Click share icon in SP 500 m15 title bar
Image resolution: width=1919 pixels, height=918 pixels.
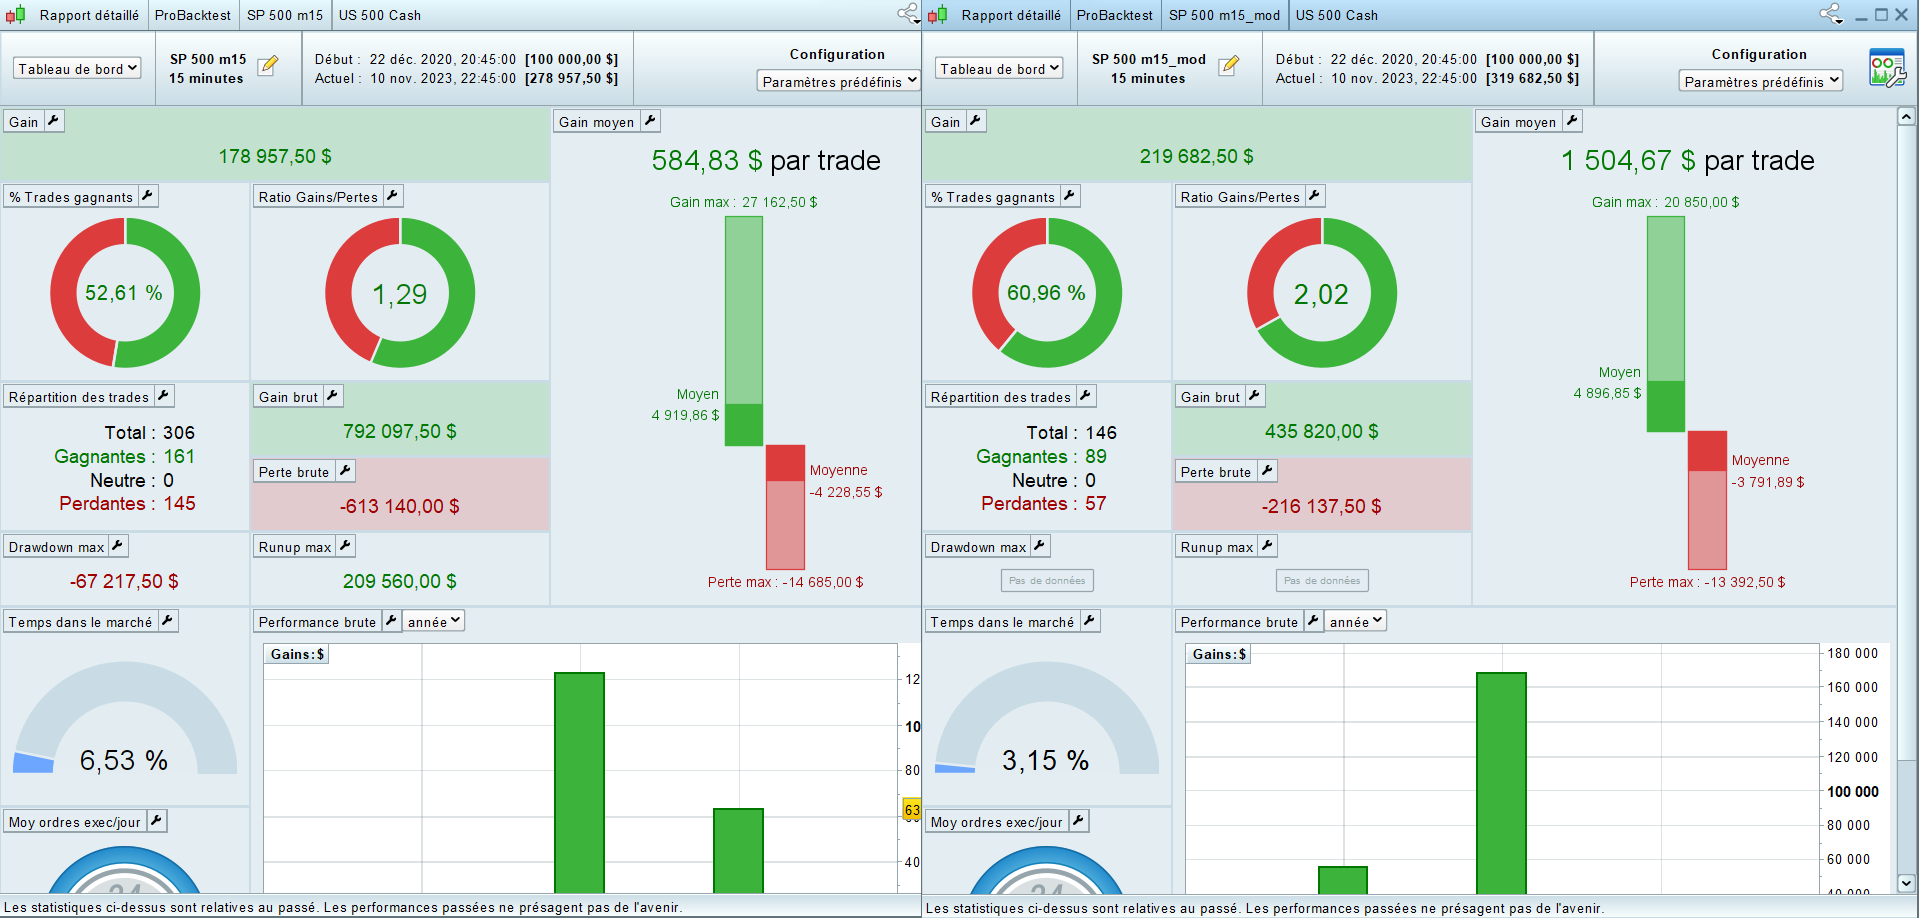coord(908,14)
